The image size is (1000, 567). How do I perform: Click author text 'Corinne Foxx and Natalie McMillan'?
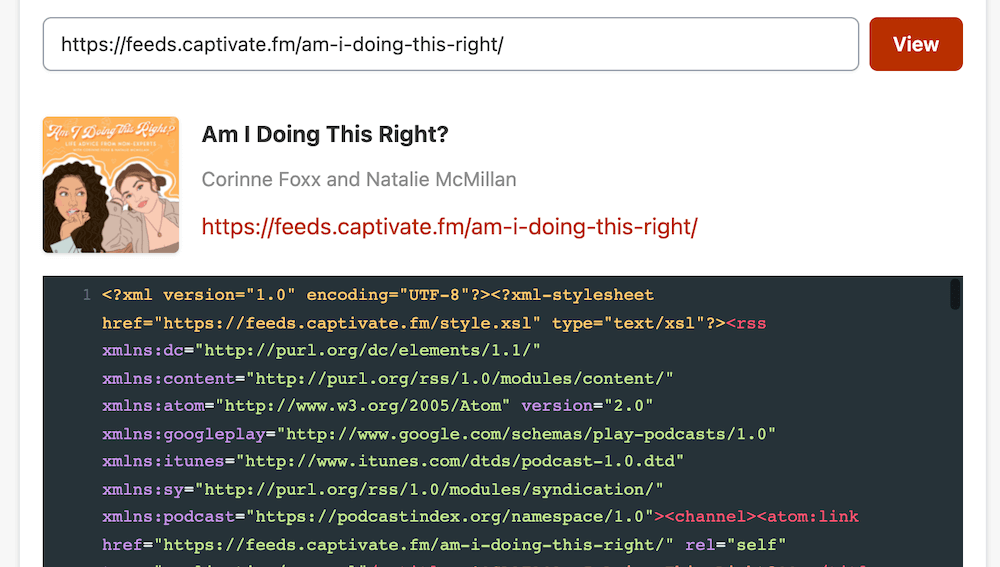359,179
